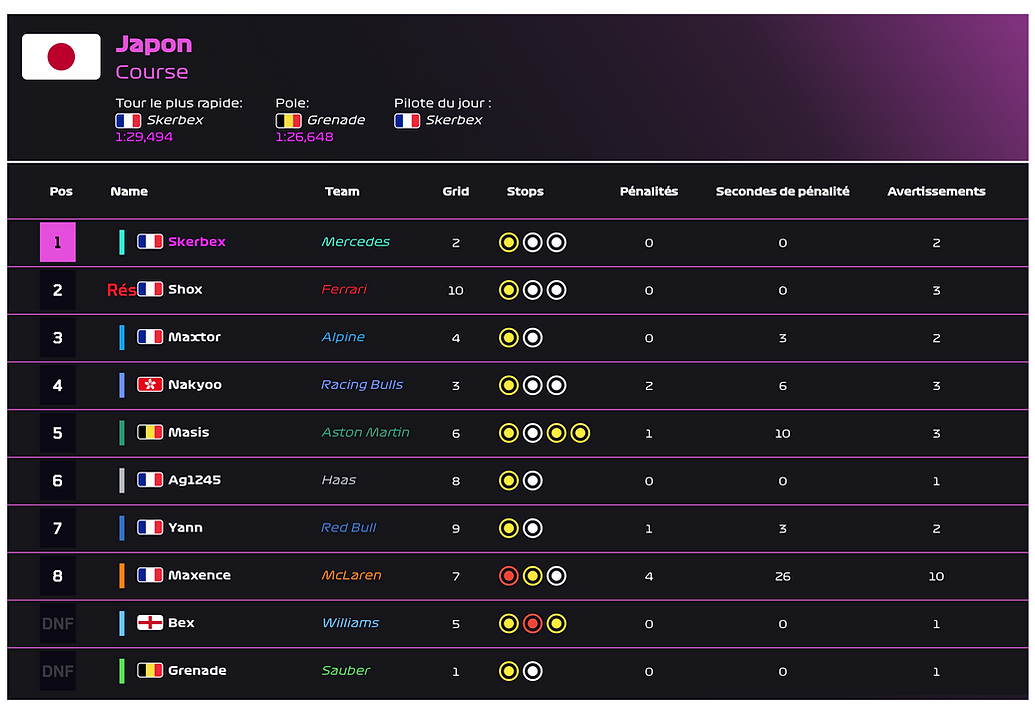Click the Williams team name
This screenshot has width=1035, height=708.
click(350, 622)
